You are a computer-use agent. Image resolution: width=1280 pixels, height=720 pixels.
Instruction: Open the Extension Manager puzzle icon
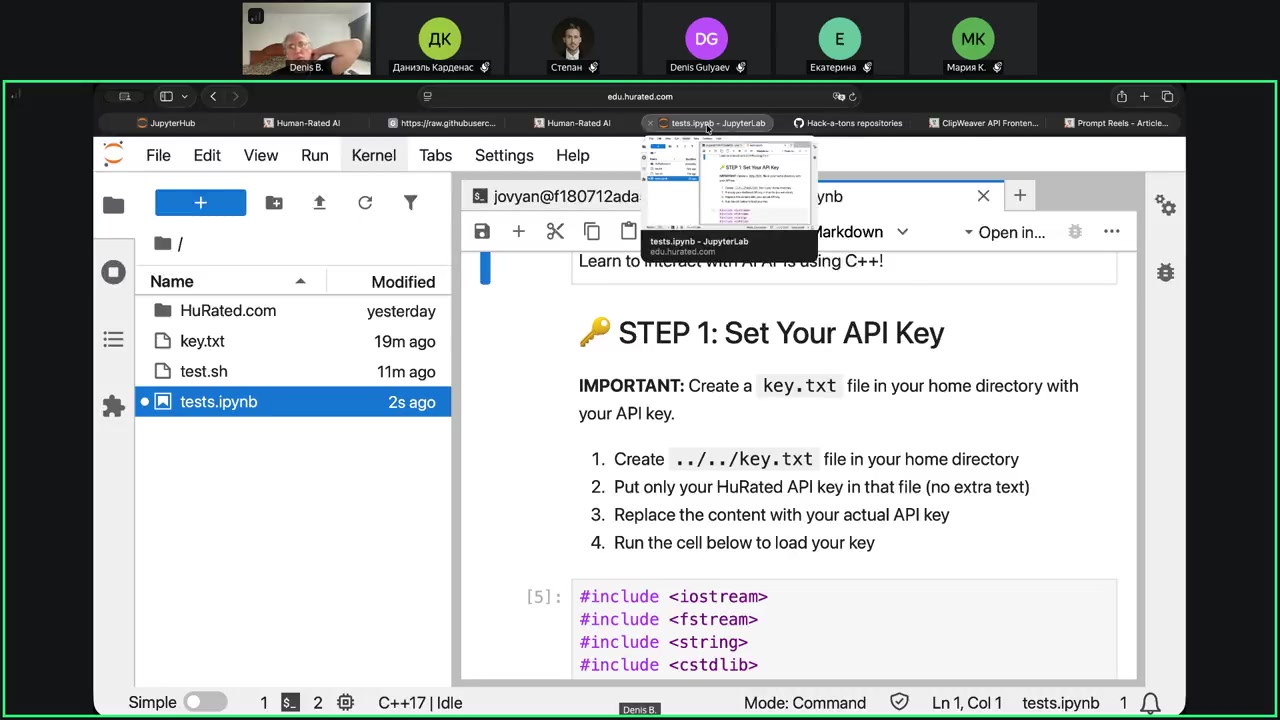tap(113, 406)
